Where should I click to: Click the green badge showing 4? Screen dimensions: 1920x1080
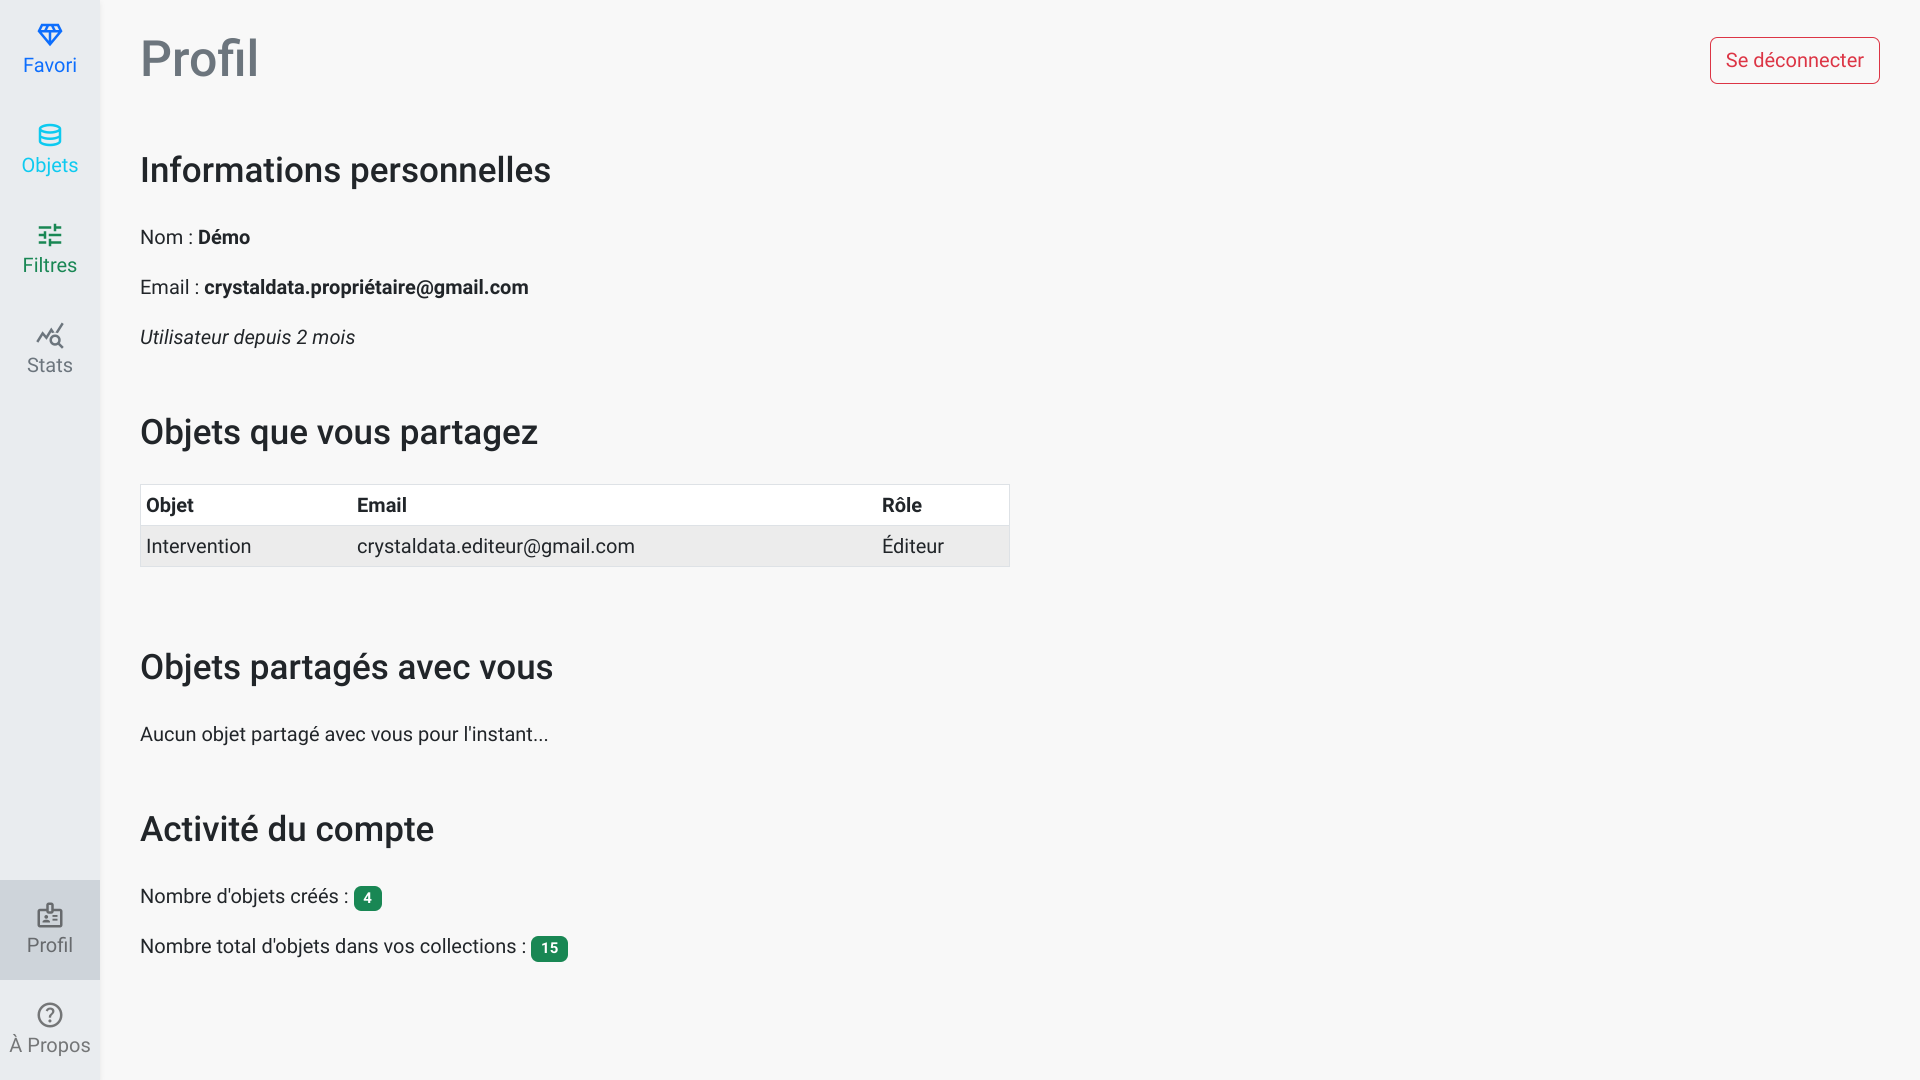(x=368, y=898)
